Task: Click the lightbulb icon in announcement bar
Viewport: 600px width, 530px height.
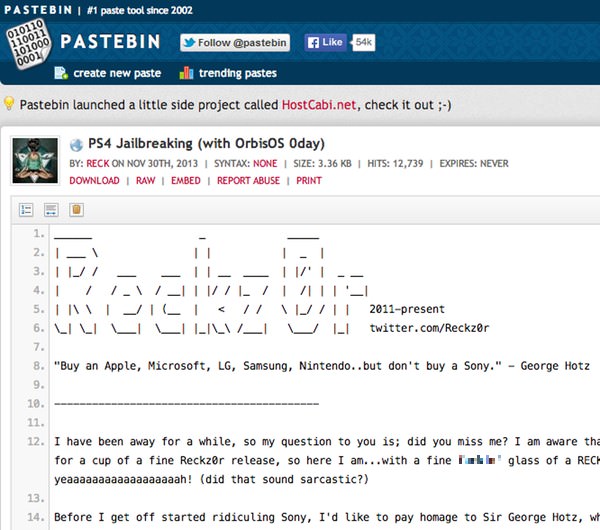Action: click(x=10, y=104)
